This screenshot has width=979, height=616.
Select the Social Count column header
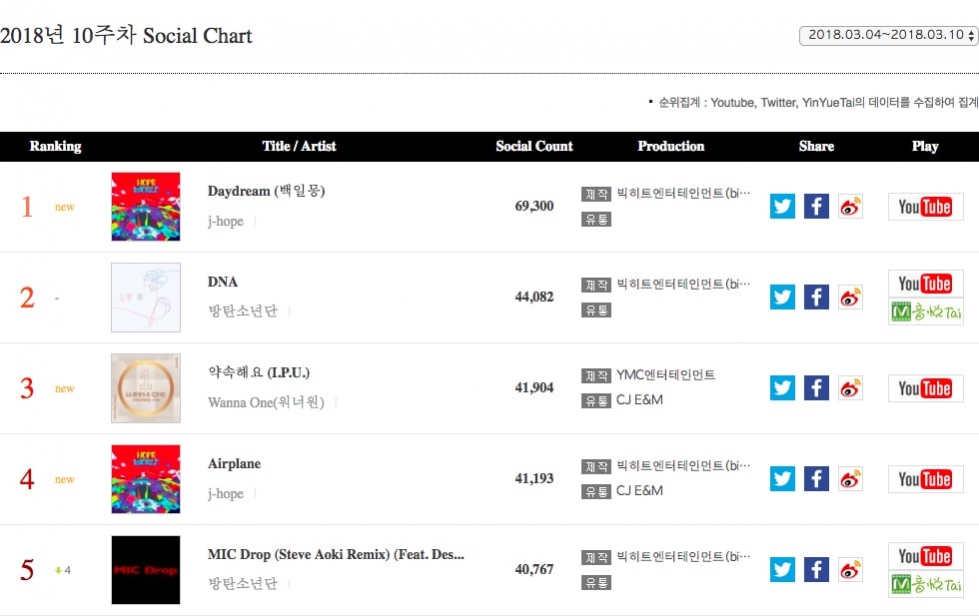tap(534, 146)
